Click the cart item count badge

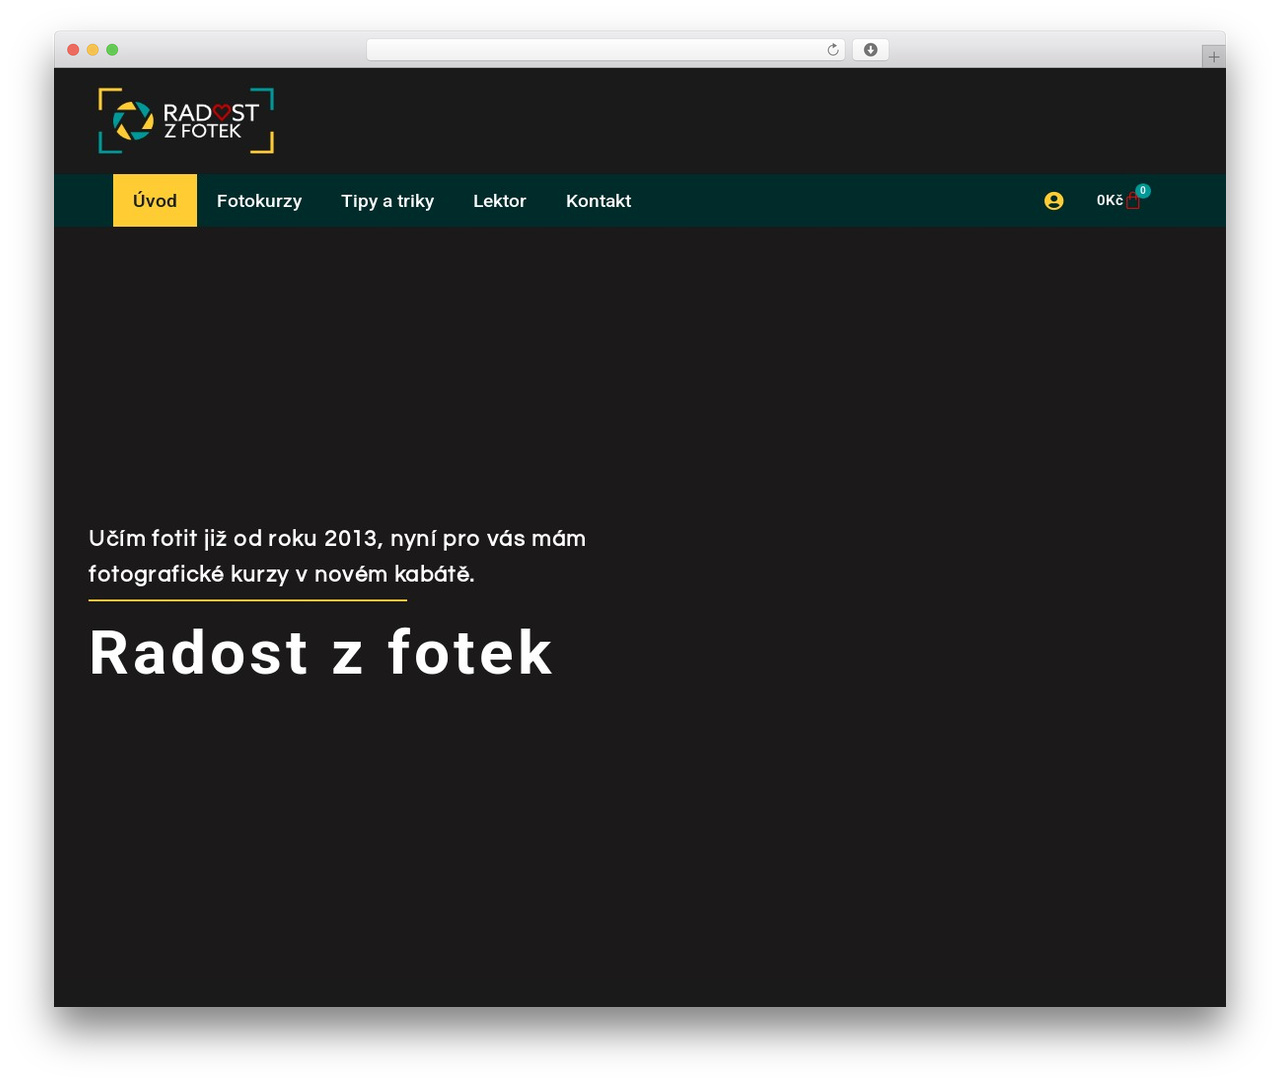1143,190
